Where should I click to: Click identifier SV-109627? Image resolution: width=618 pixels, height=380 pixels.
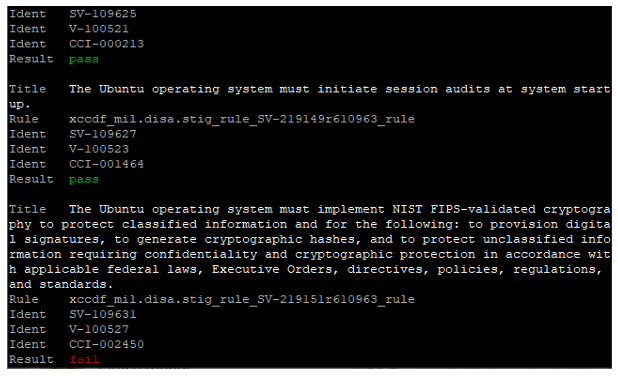tap(102, 134)
